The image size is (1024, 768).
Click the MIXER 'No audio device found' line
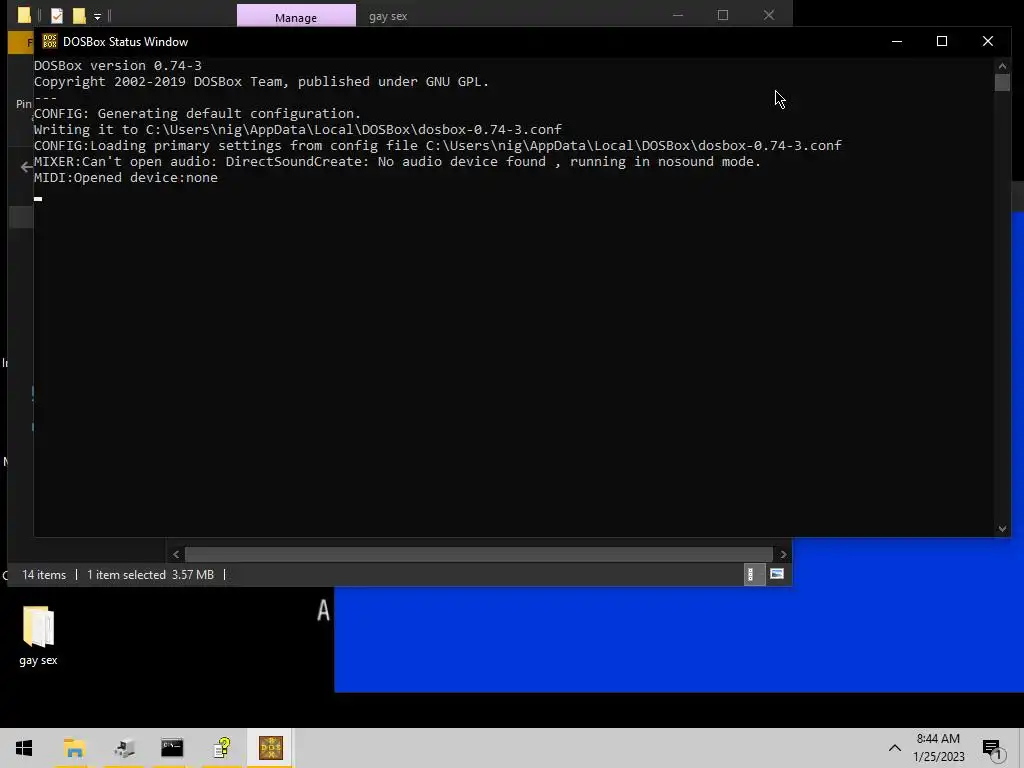[397, 161]
